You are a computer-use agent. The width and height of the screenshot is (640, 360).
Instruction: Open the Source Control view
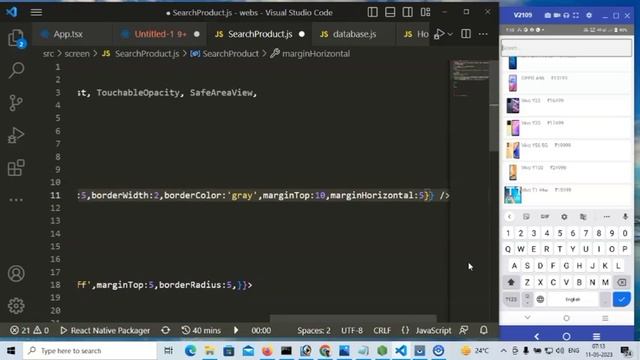16,103
